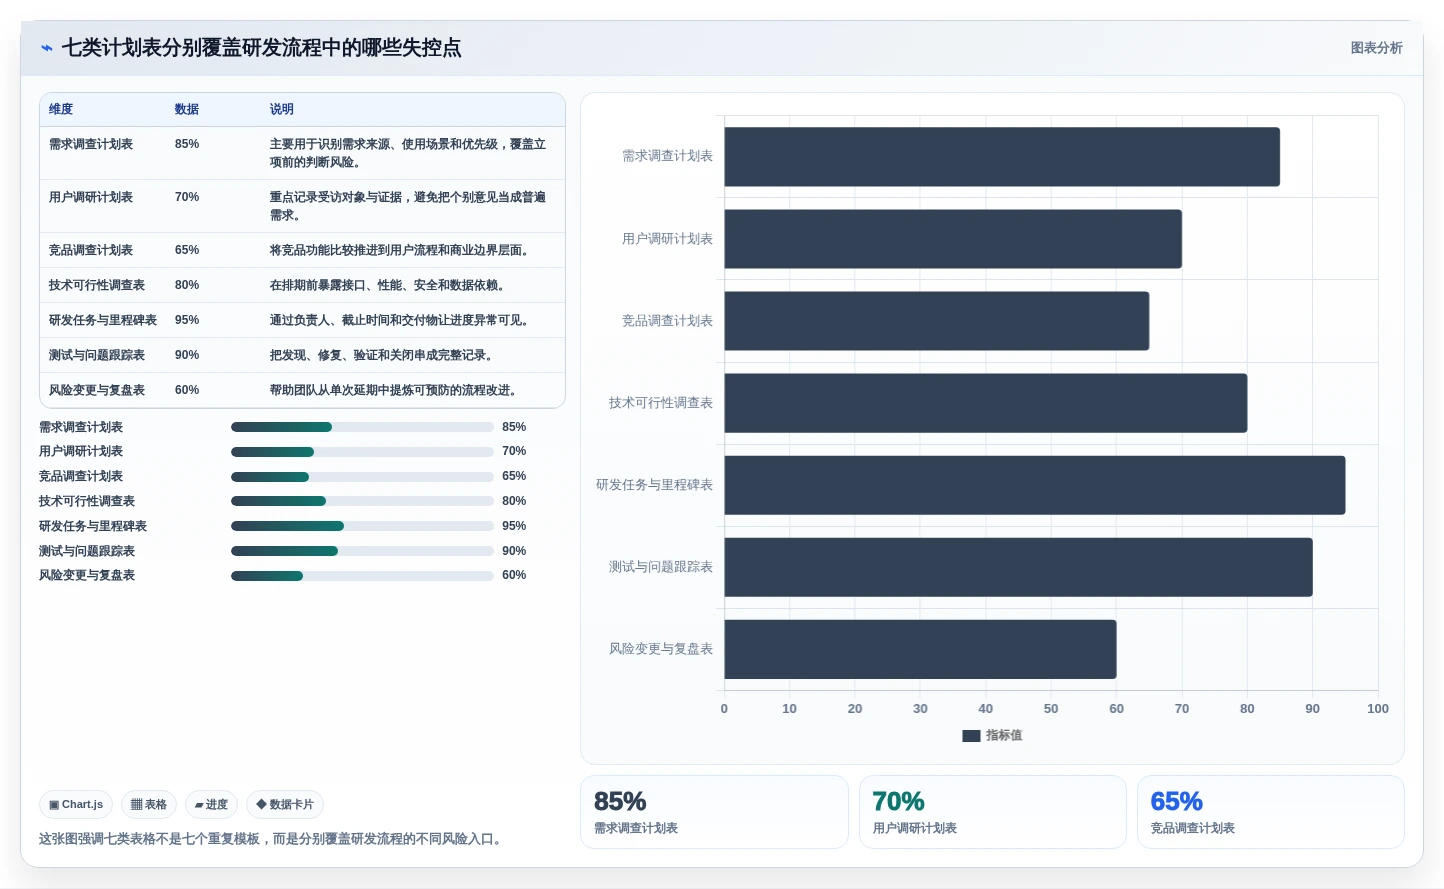Click the 测试与问题跟踪表 progress bar at 90%

coord(362,551)
